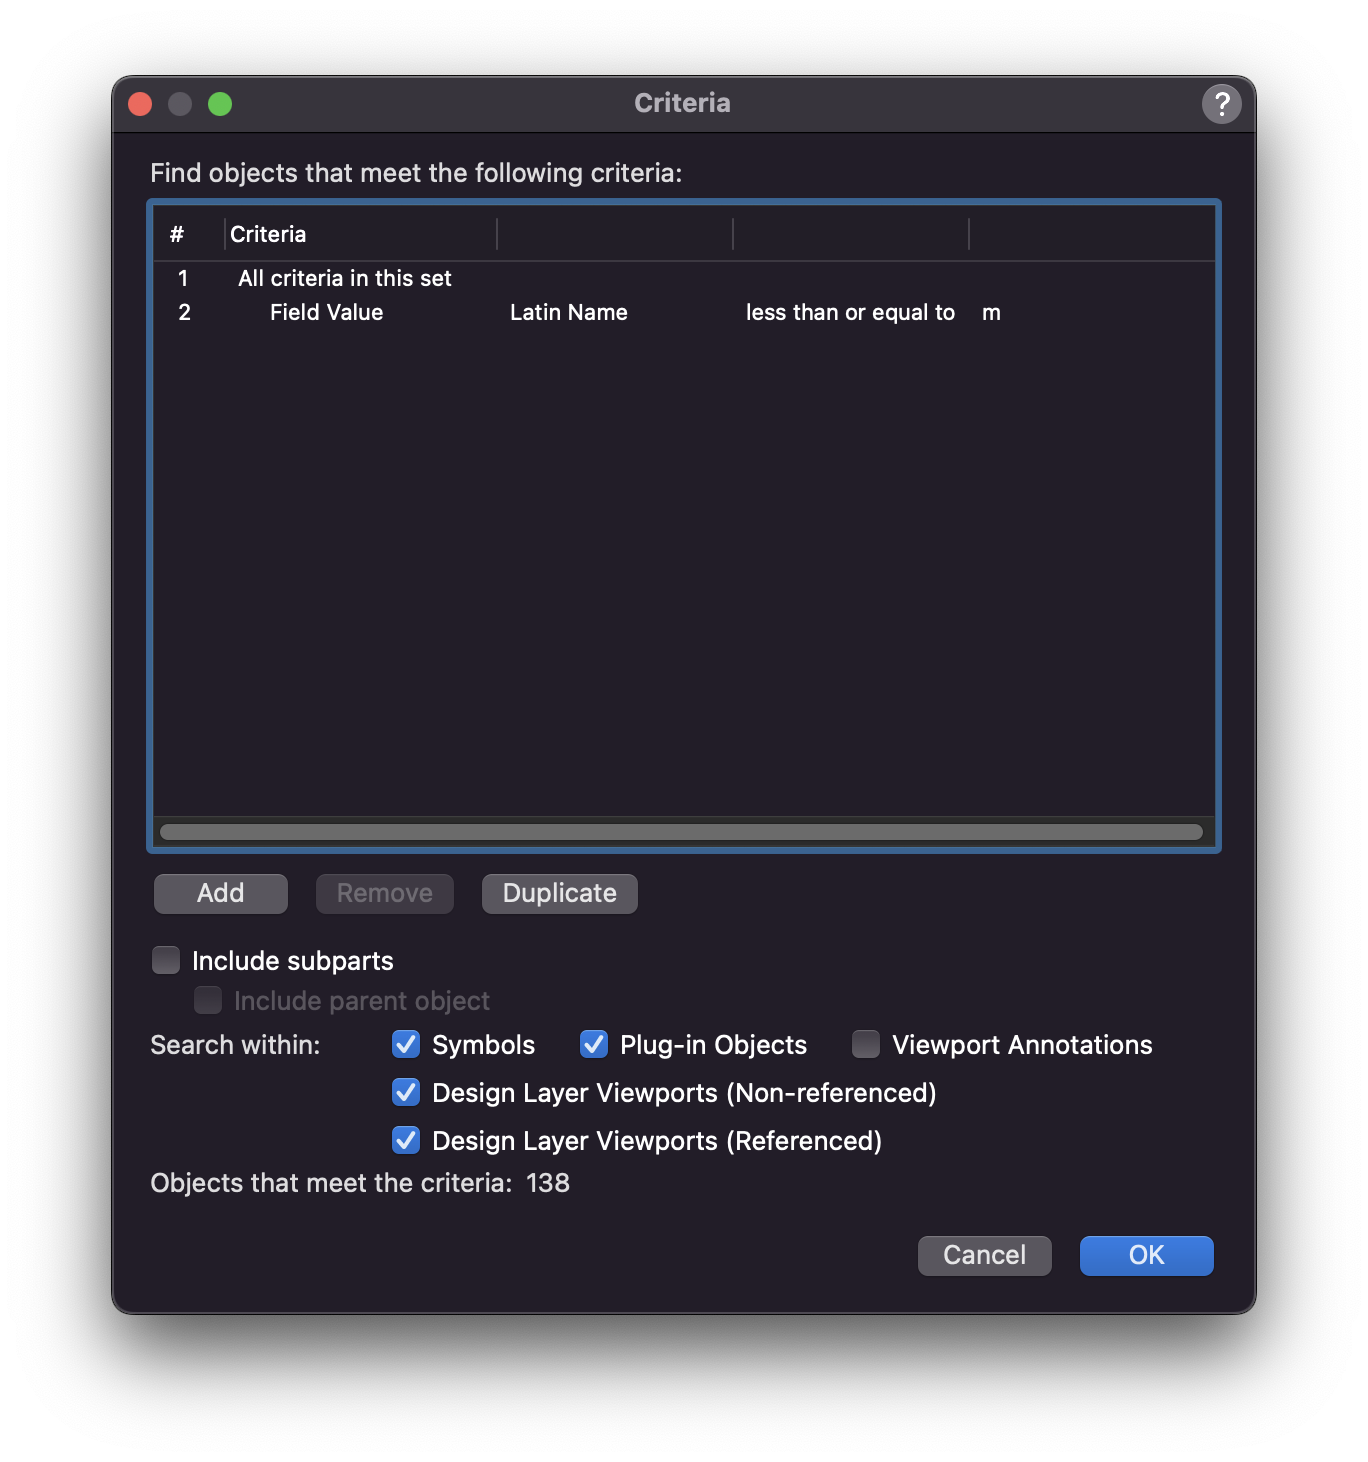Open help with the question mark icon
Image resolution: width=1368 pixels, height=1462 pixels.
[x=1221, y=104]
